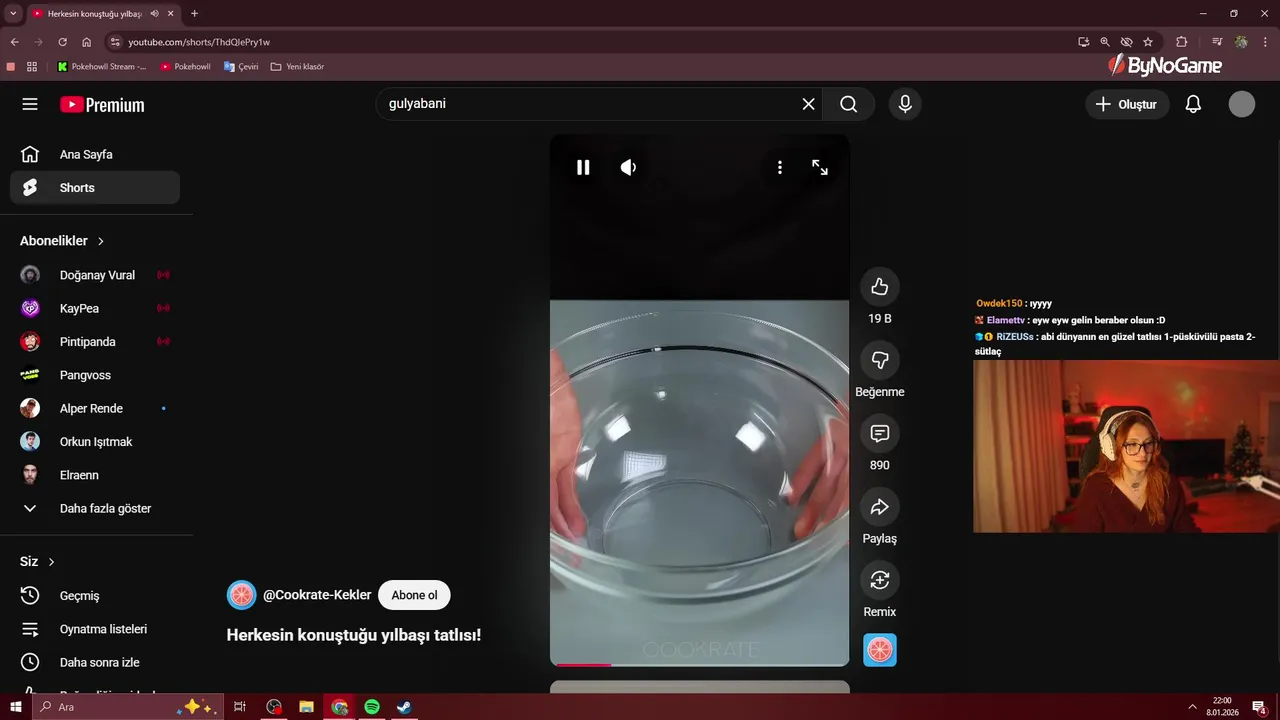Open the @Cookrate-Kekler channel link
This screenshot has height=720, width=1280.
317,595
